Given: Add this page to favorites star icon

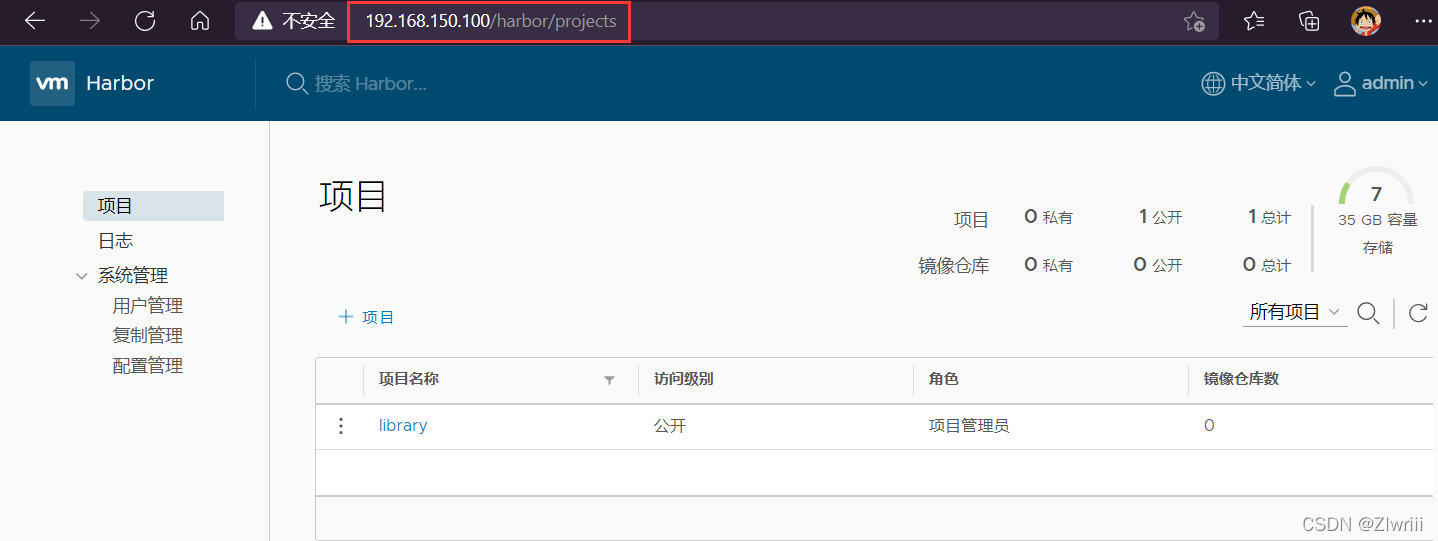Looking at the screenshot, I should click(1194, 21).
